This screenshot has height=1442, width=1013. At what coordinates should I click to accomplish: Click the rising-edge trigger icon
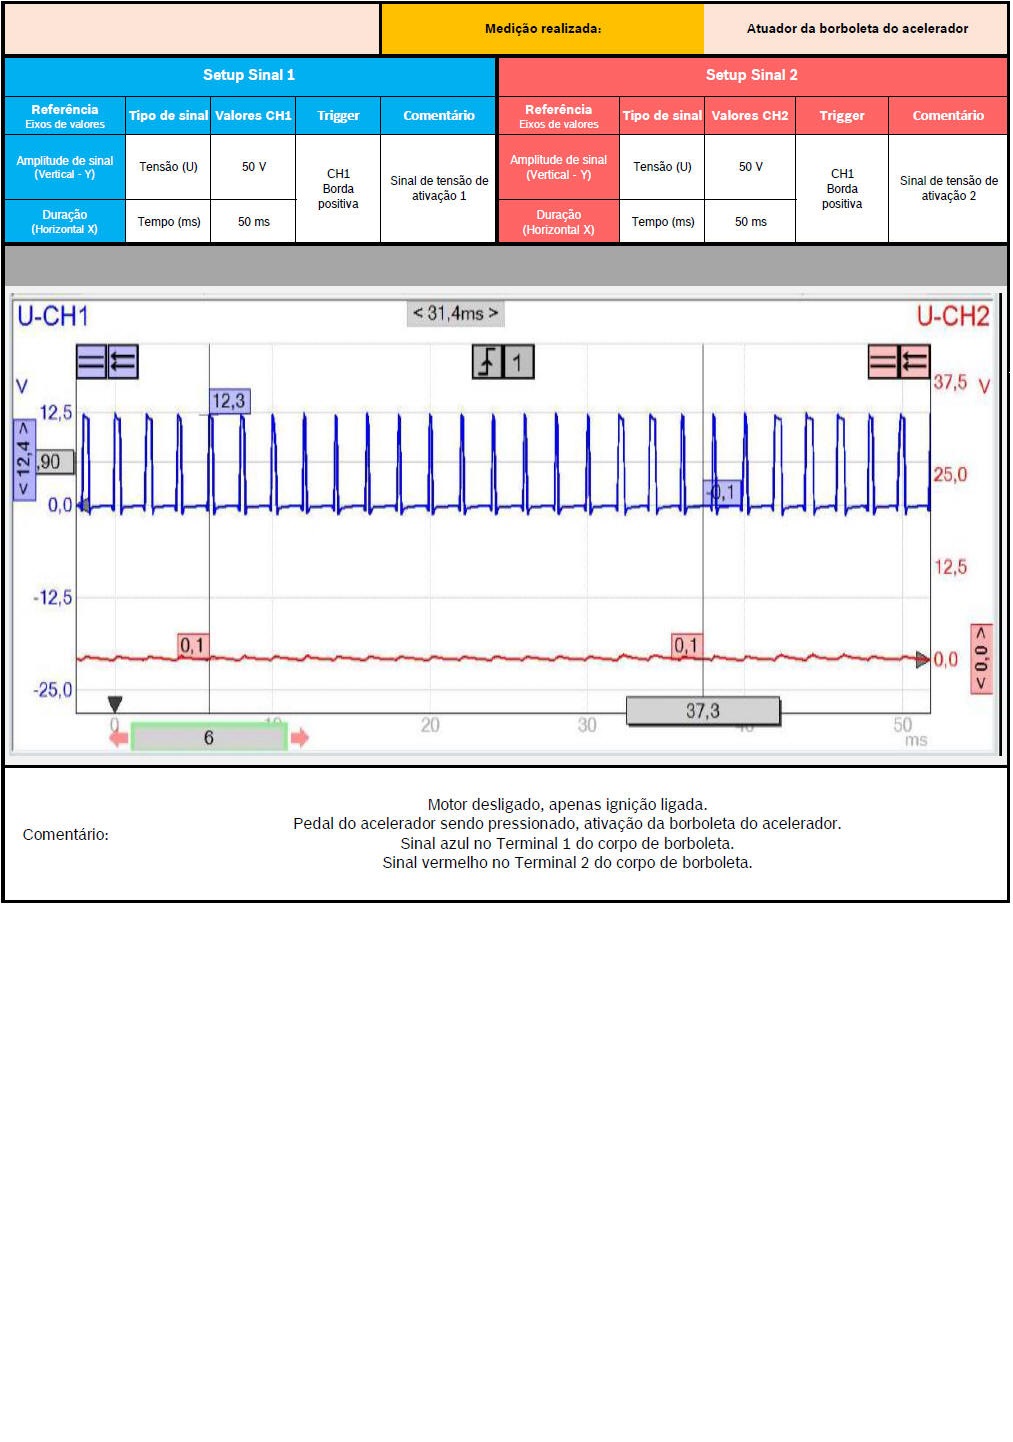487,362
